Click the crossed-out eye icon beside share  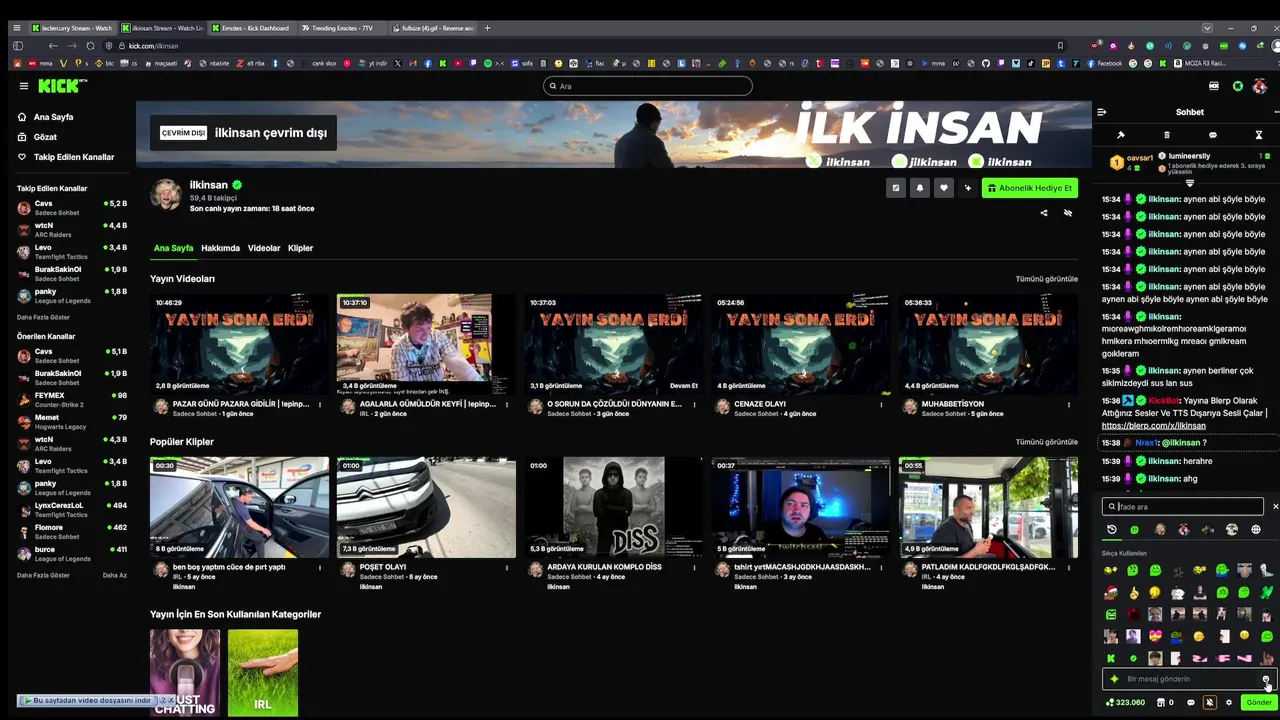click(x=1068, y=213)
